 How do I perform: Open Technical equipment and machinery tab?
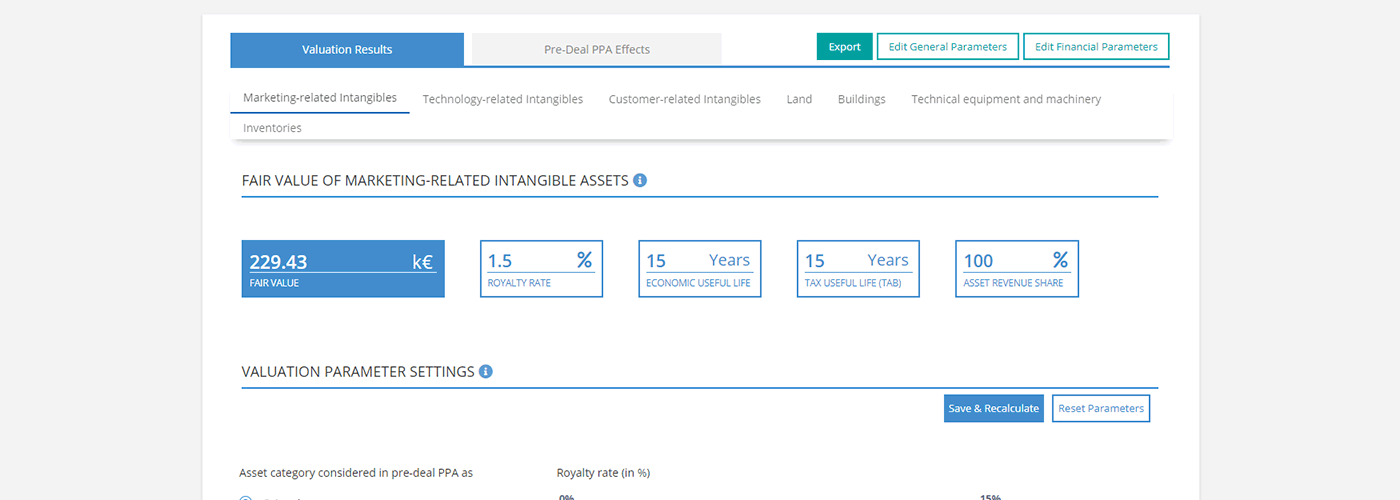[1006, 99]
